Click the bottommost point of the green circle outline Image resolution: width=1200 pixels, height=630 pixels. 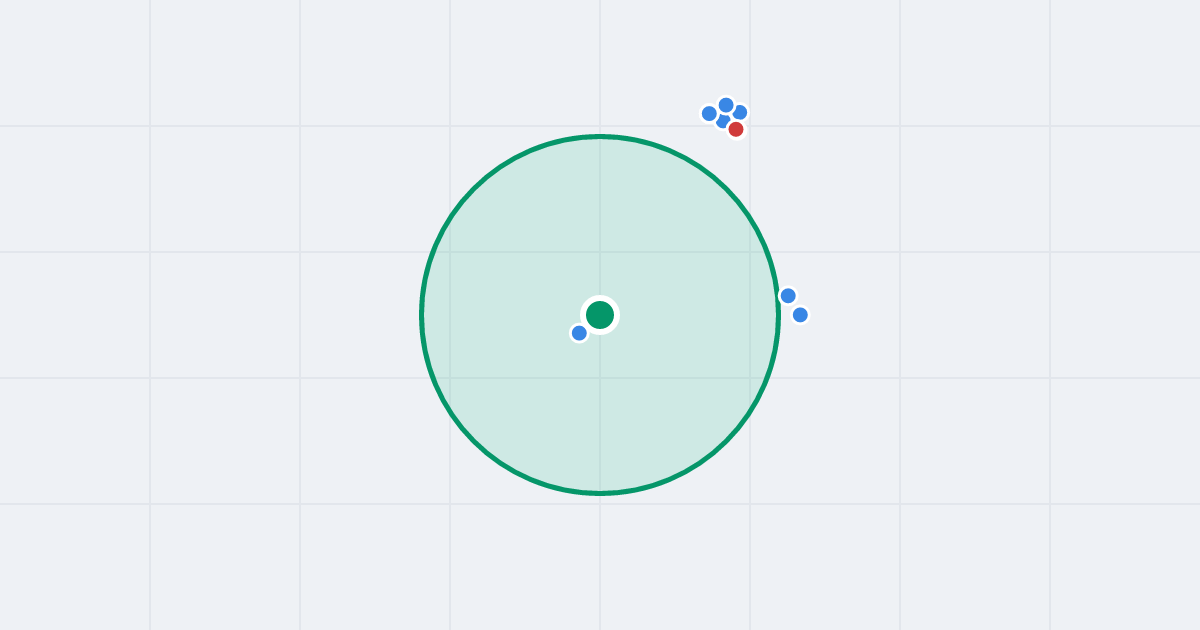point(600,493)
